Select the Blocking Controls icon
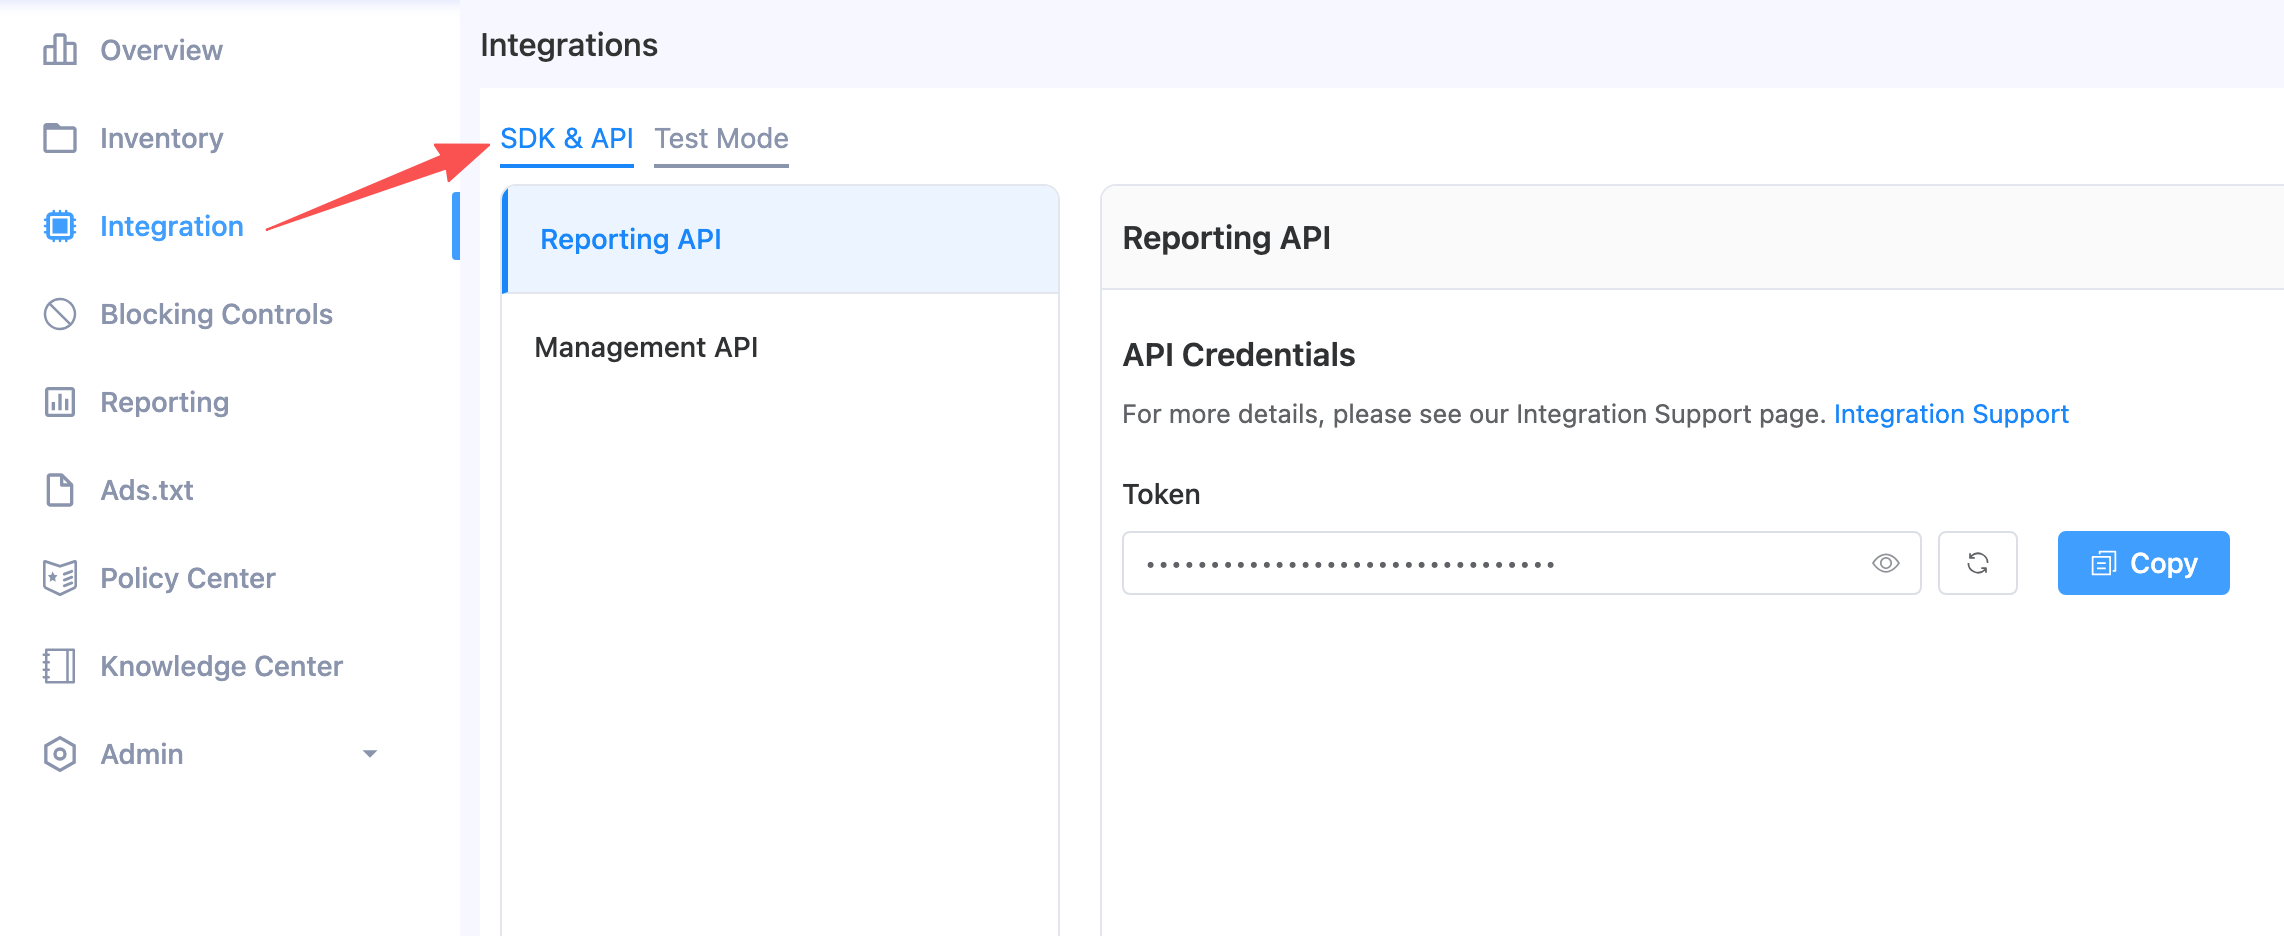The width and height of the screenshot is (2284, 936). click(x=59, y=314)
